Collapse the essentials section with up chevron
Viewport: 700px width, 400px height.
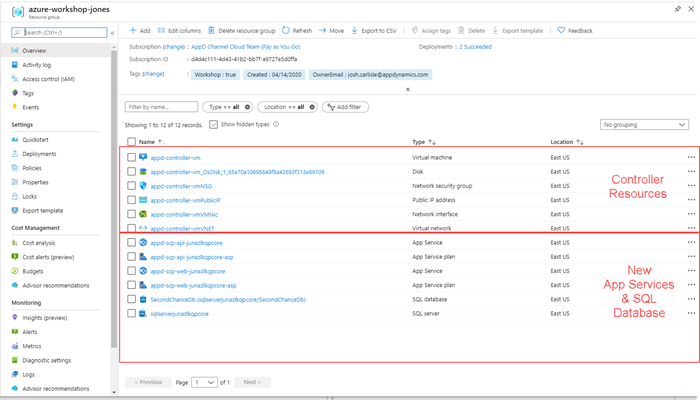408,89
